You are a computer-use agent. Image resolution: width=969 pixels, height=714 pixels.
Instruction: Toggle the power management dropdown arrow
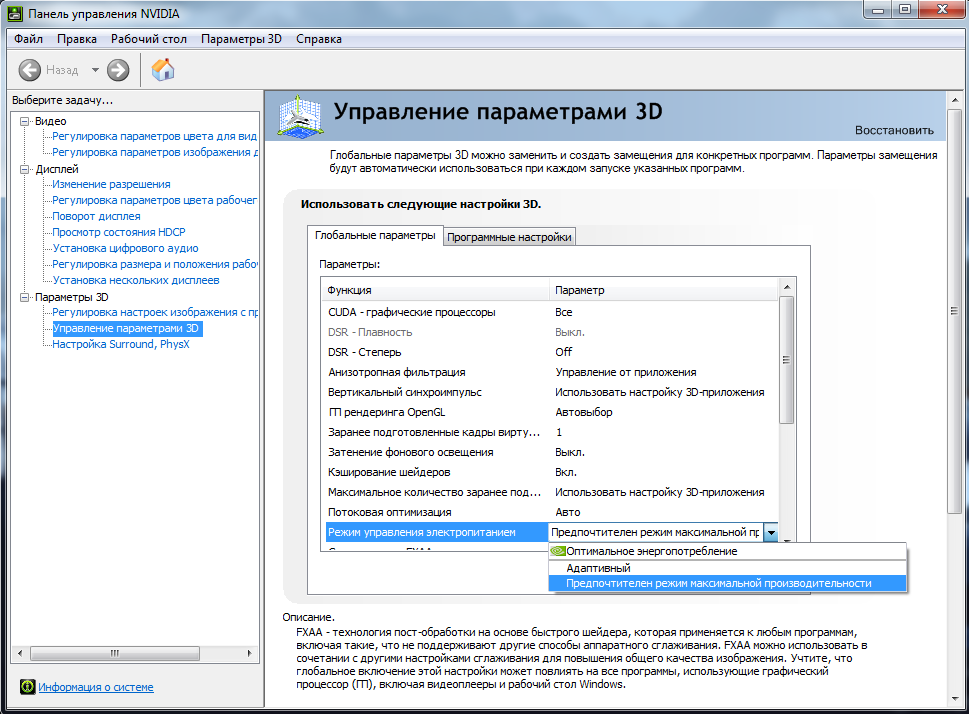pos(771,532)
